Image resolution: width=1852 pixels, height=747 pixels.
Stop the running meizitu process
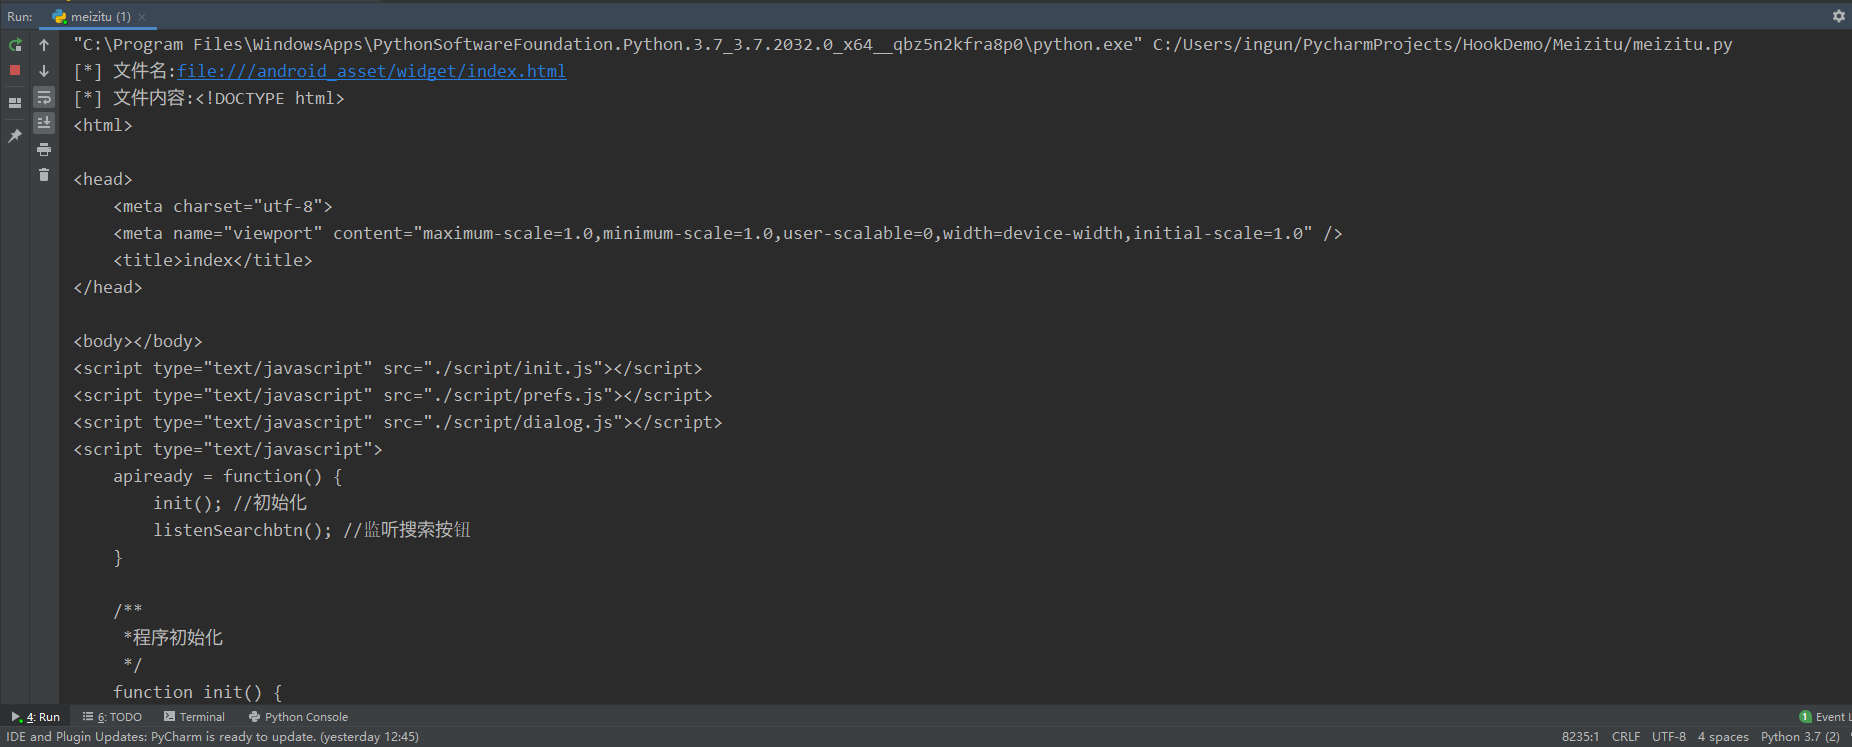click(x=15, y=71)
